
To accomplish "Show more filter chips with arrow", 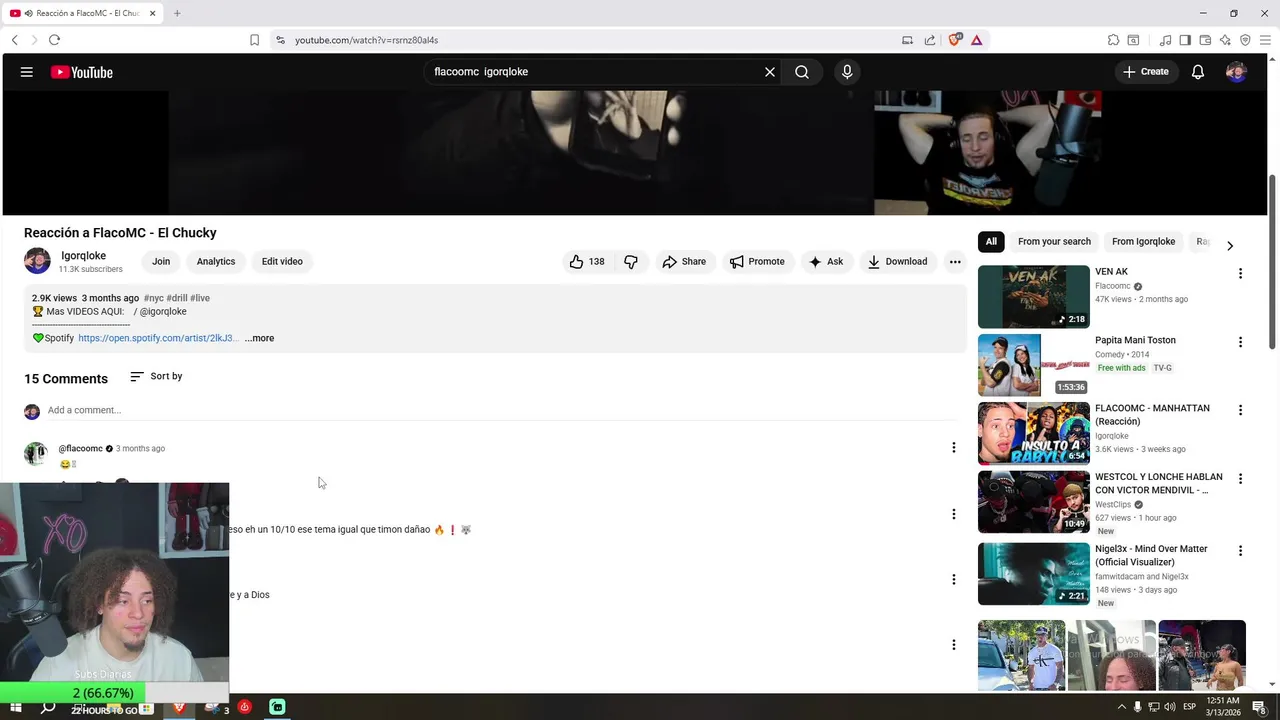I will (1230, 245).
